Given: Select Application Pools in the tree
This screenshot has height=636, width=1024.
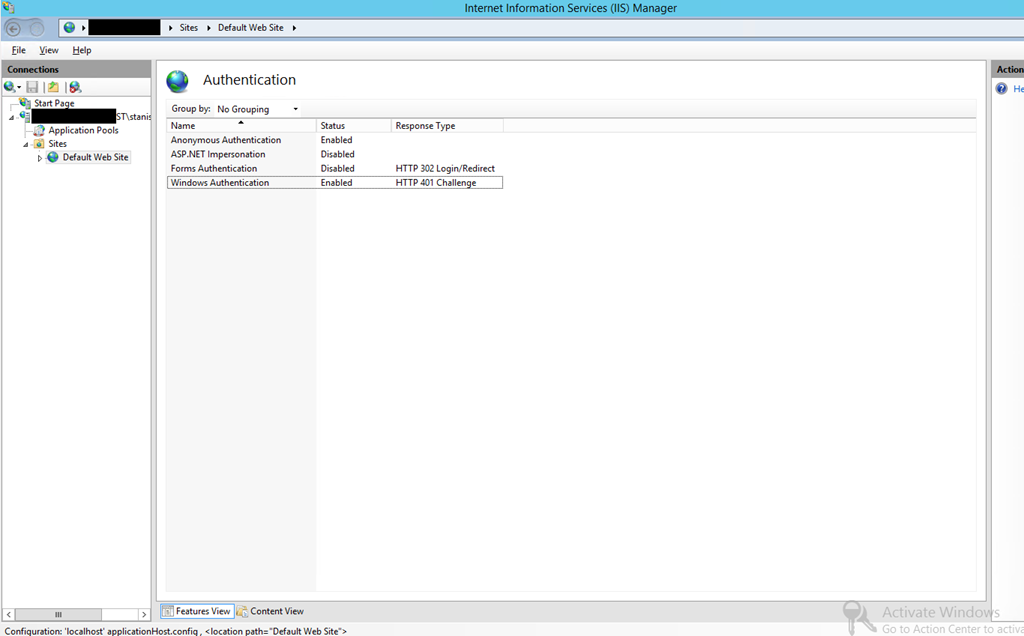Looking at the screenshot, I should [x=83, y=130].
